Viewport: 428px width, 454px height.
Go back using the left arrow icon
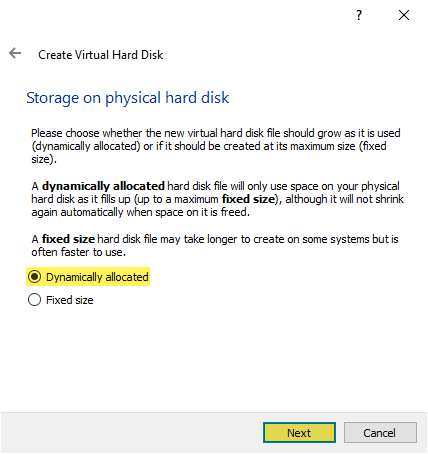[x=15, y=53]
